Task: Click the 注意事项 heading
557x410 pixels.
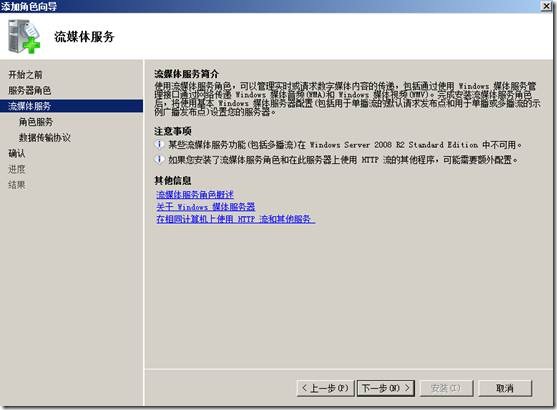Action: [x=173, y=131]
